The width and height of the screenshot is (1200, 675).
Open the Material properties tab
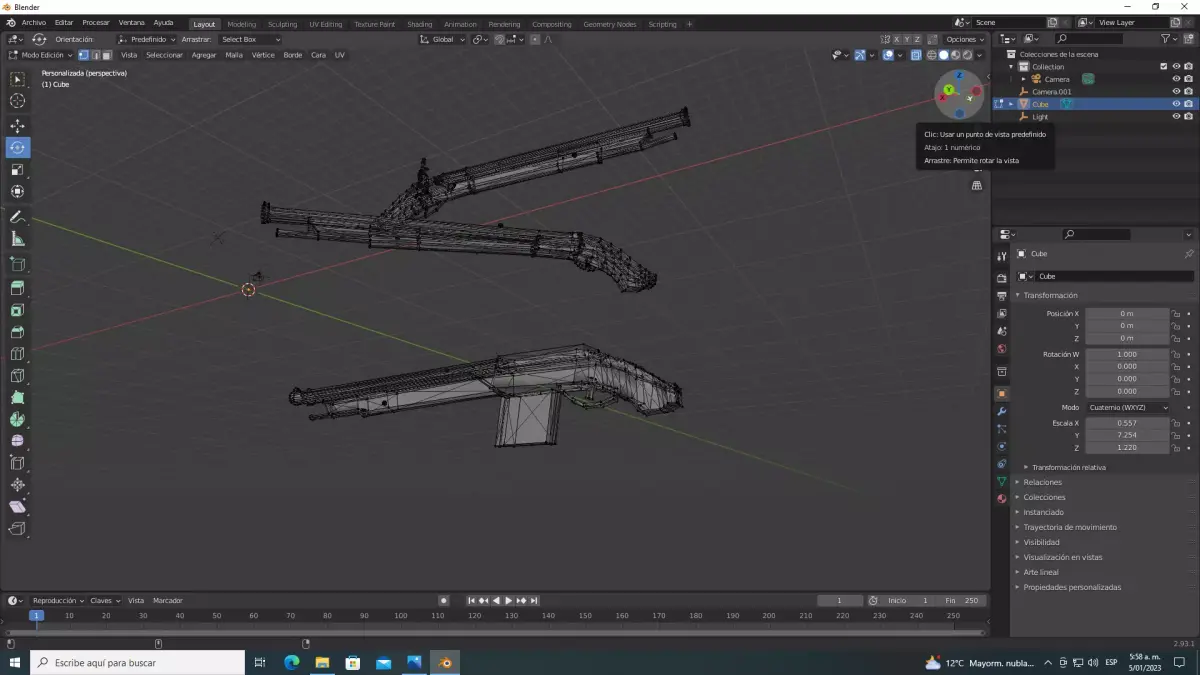[x=1001, y=498]
